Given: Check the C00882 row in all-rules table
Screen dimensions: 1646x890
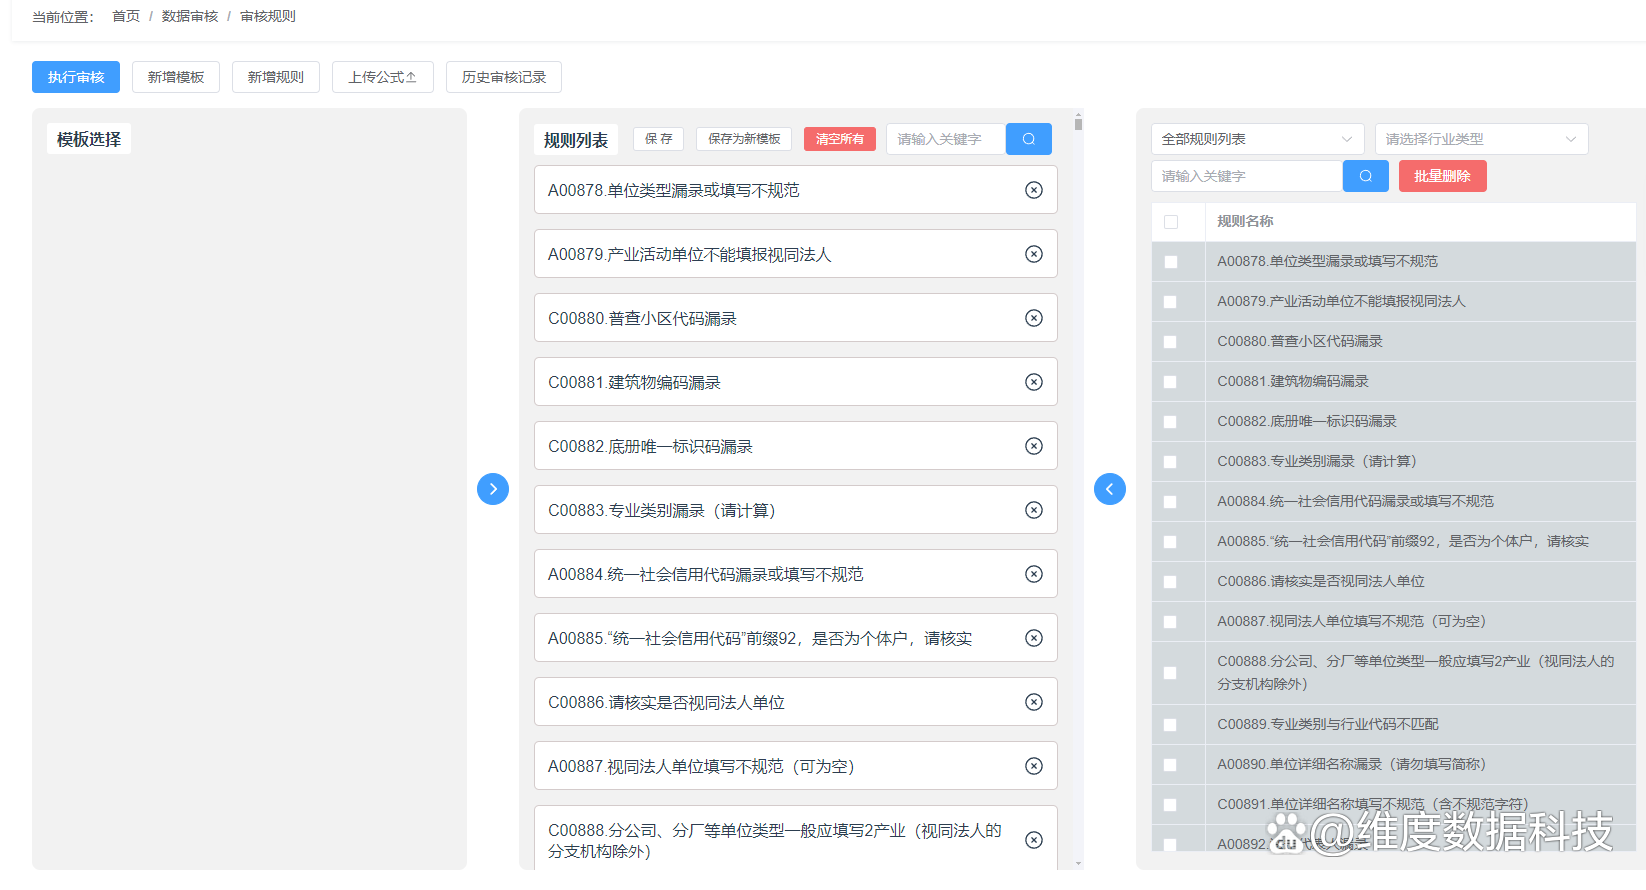Looking at the screenshot, I should tap(1171, 422).
